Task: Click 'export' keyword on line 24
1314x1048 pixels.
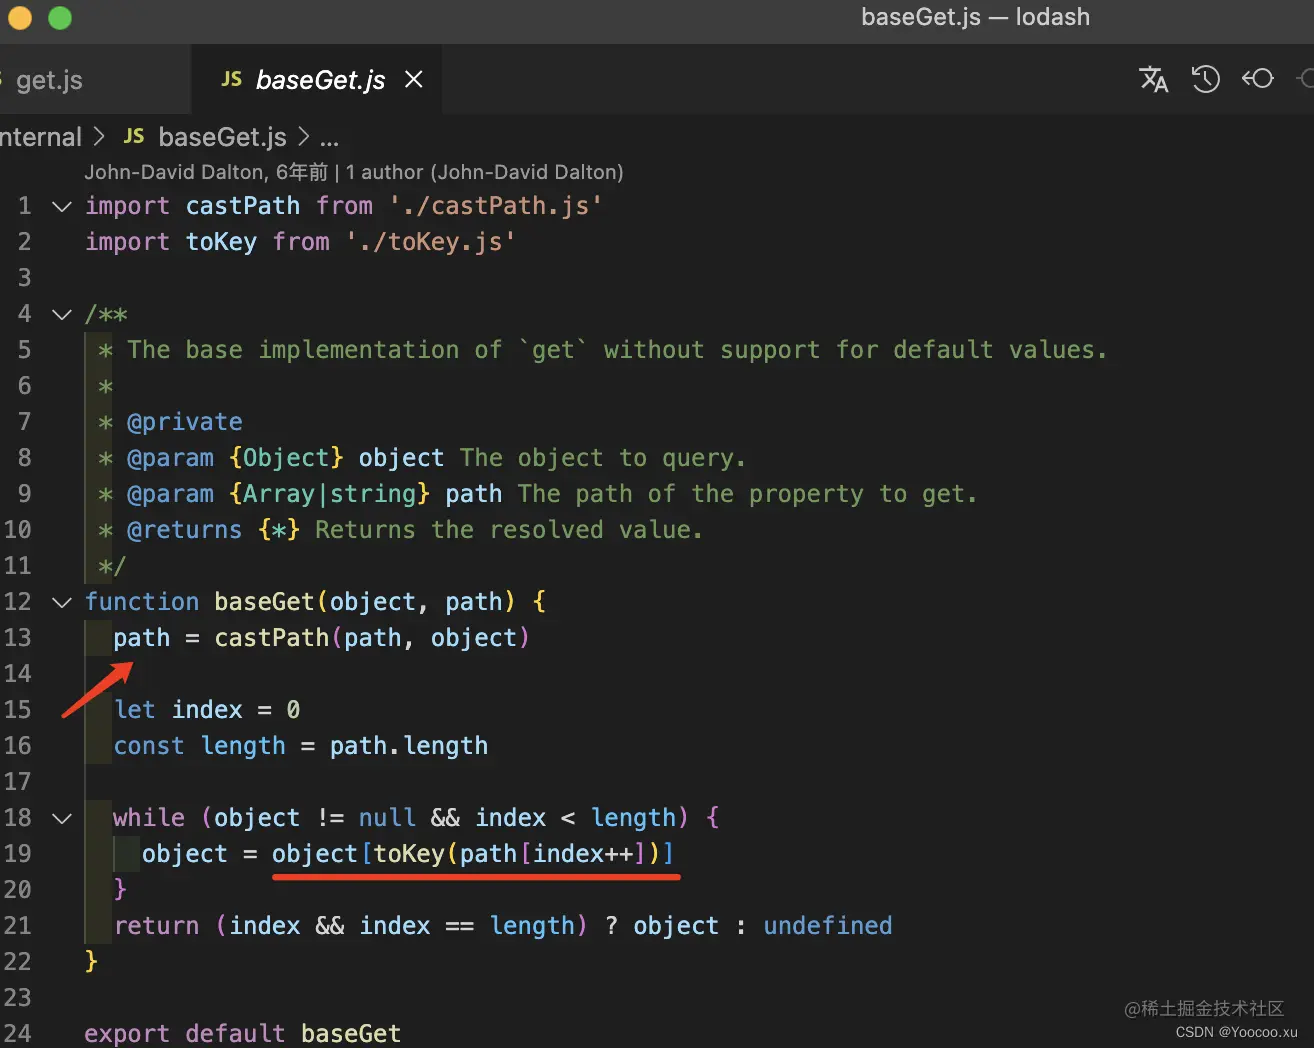Action: tap(127, 1034)
